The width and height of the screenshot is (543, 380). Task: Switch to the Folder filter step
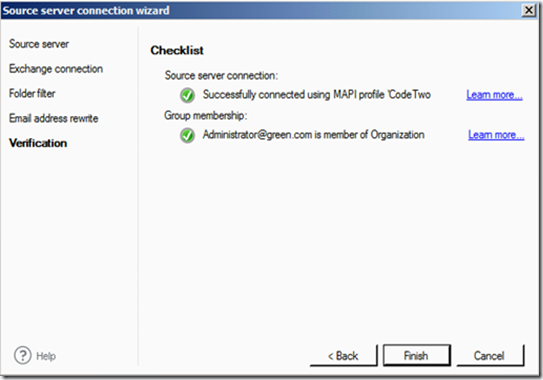point(32,93)
